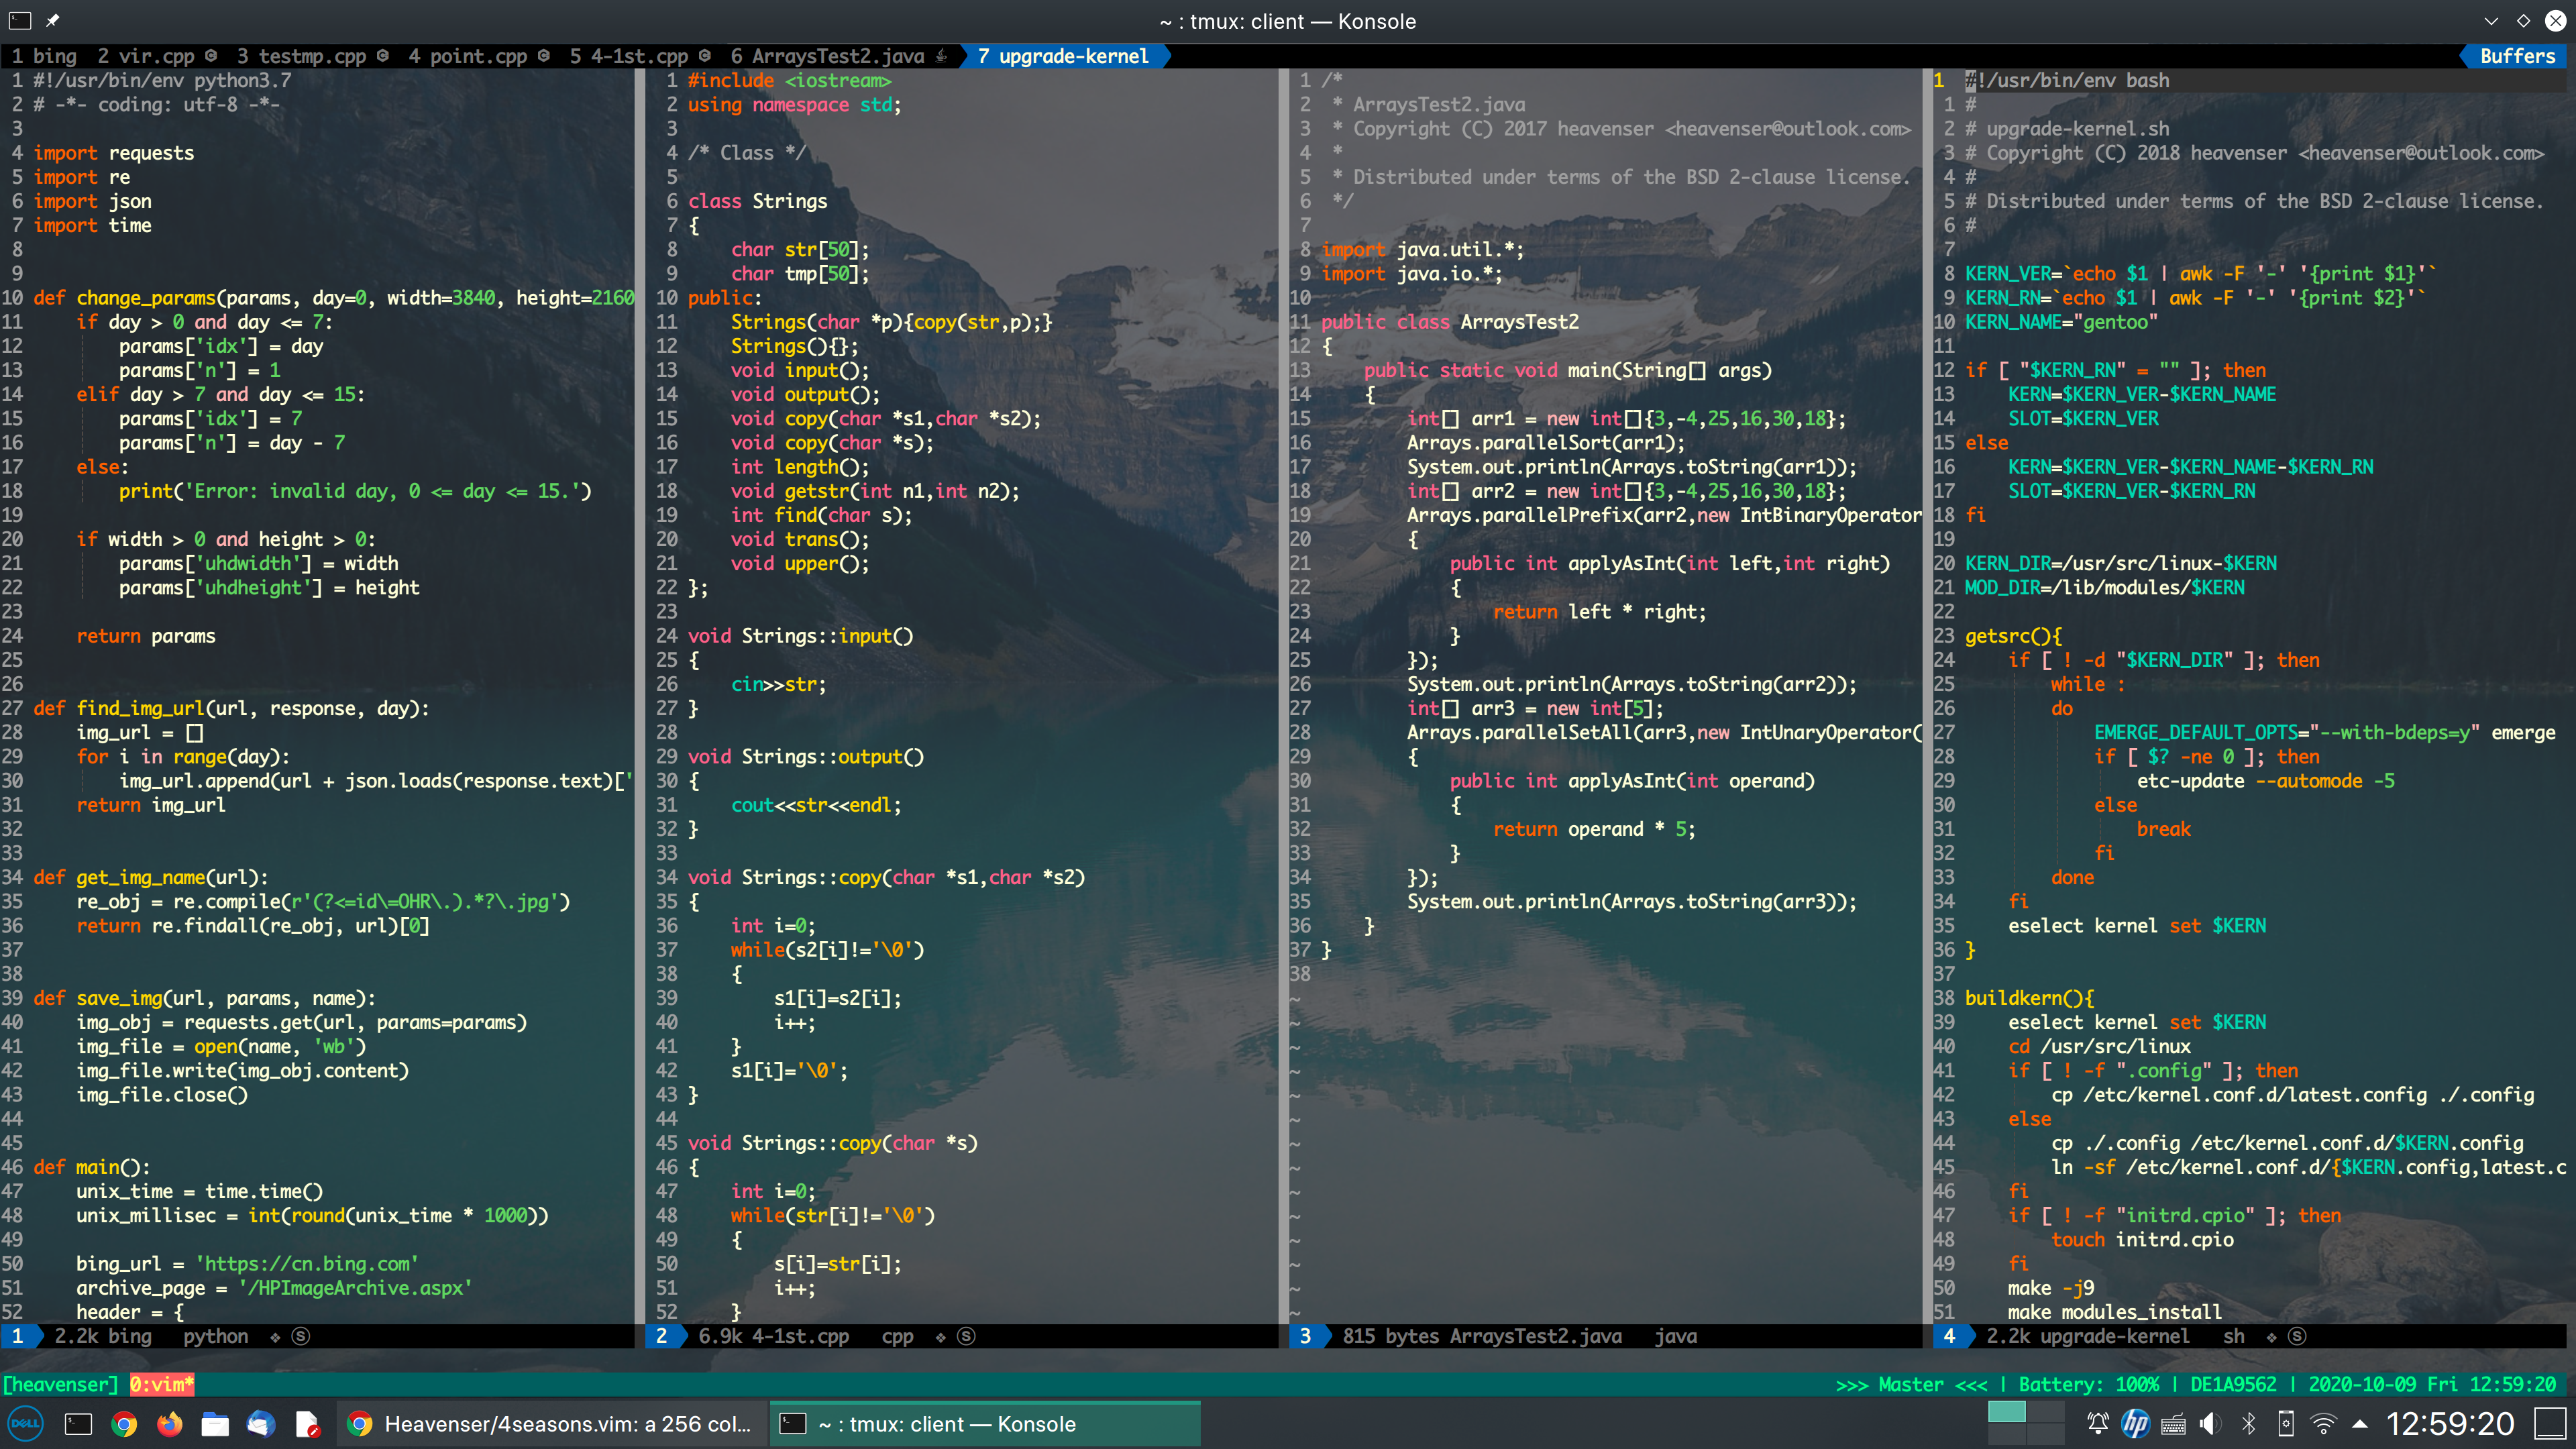This screenshot has height=1449, width=2576.
Task: Click window number 2 in 4-1st.cpp statusline
Action: click(x=661, y=1336)
